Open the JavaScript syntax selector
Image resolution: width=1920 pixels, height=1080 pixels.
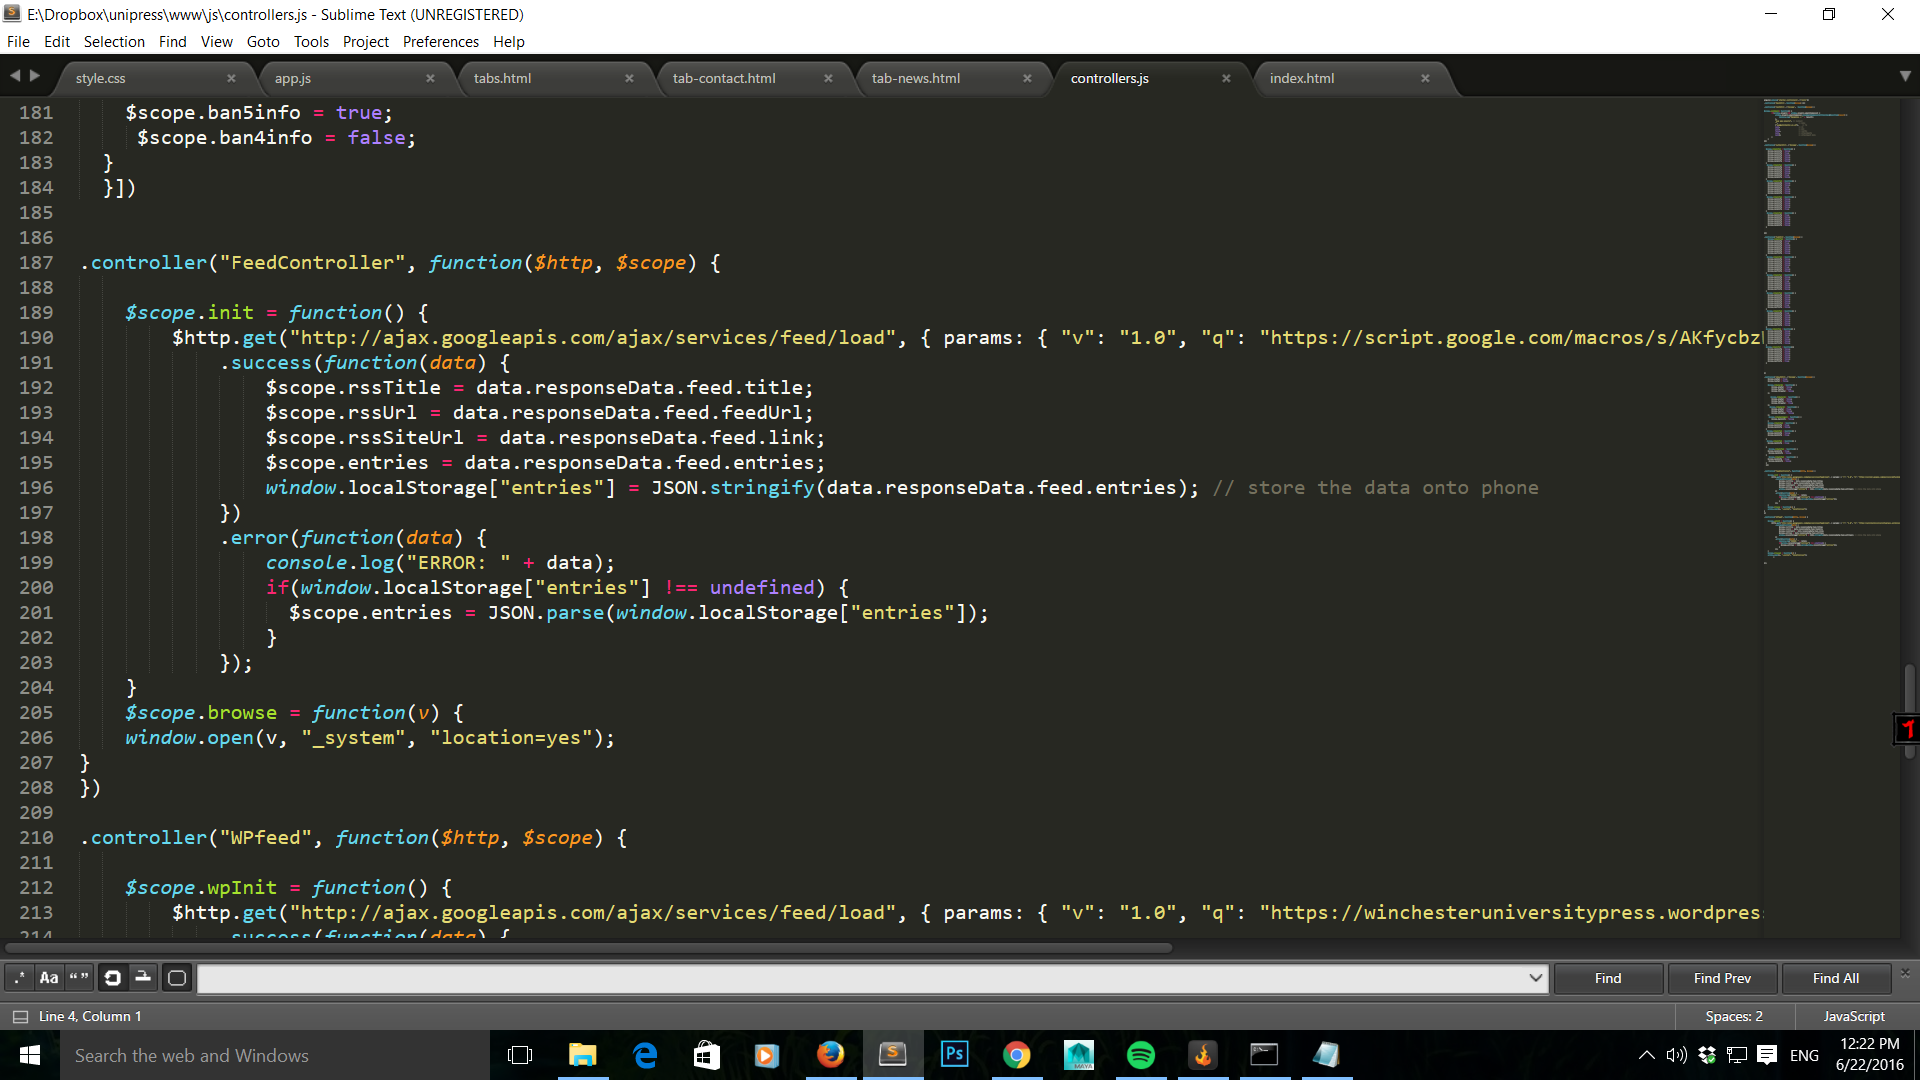pyautogui.click(x=1853, y=1016)
